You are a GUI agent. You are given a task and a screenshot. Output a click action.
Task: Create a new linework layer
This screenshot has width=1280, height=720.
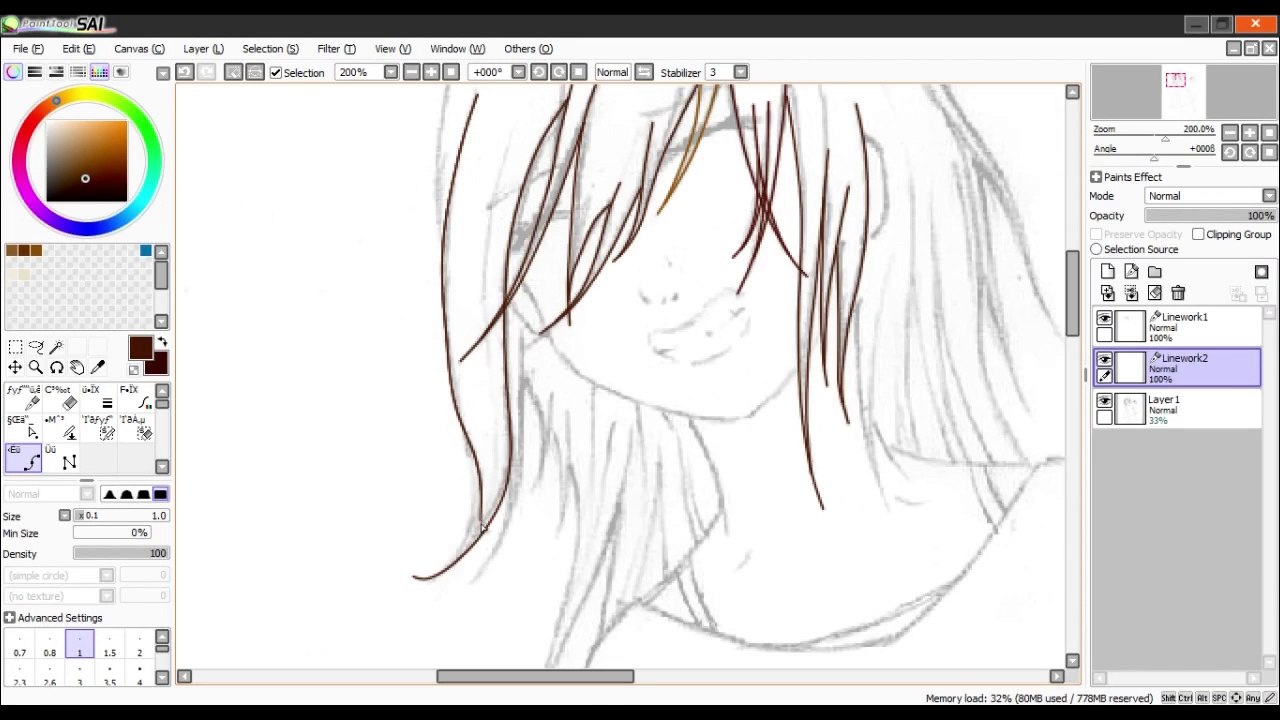coord(1131,272)
